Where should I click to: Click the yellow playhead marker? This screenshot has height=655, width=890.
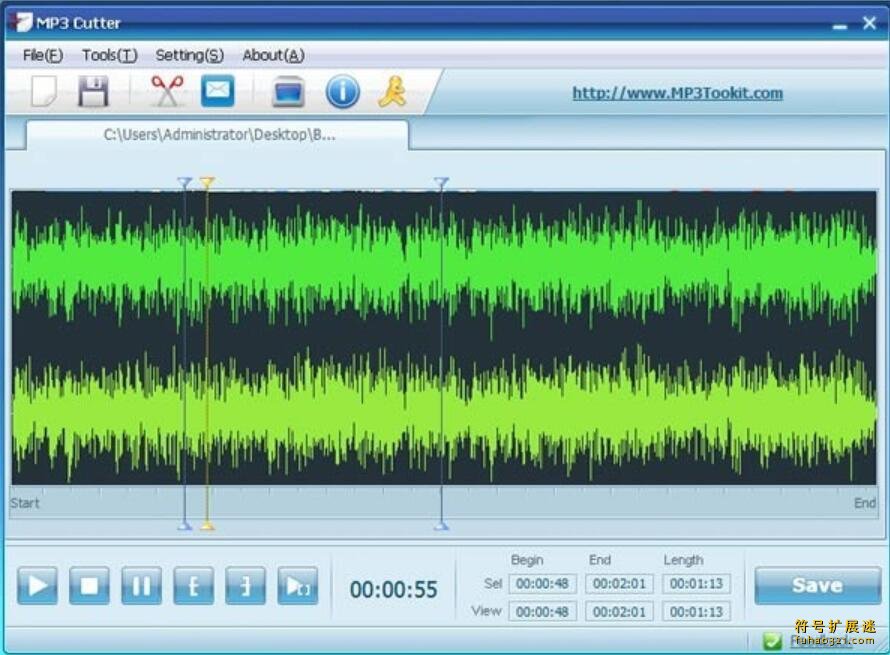click(207, 182)
